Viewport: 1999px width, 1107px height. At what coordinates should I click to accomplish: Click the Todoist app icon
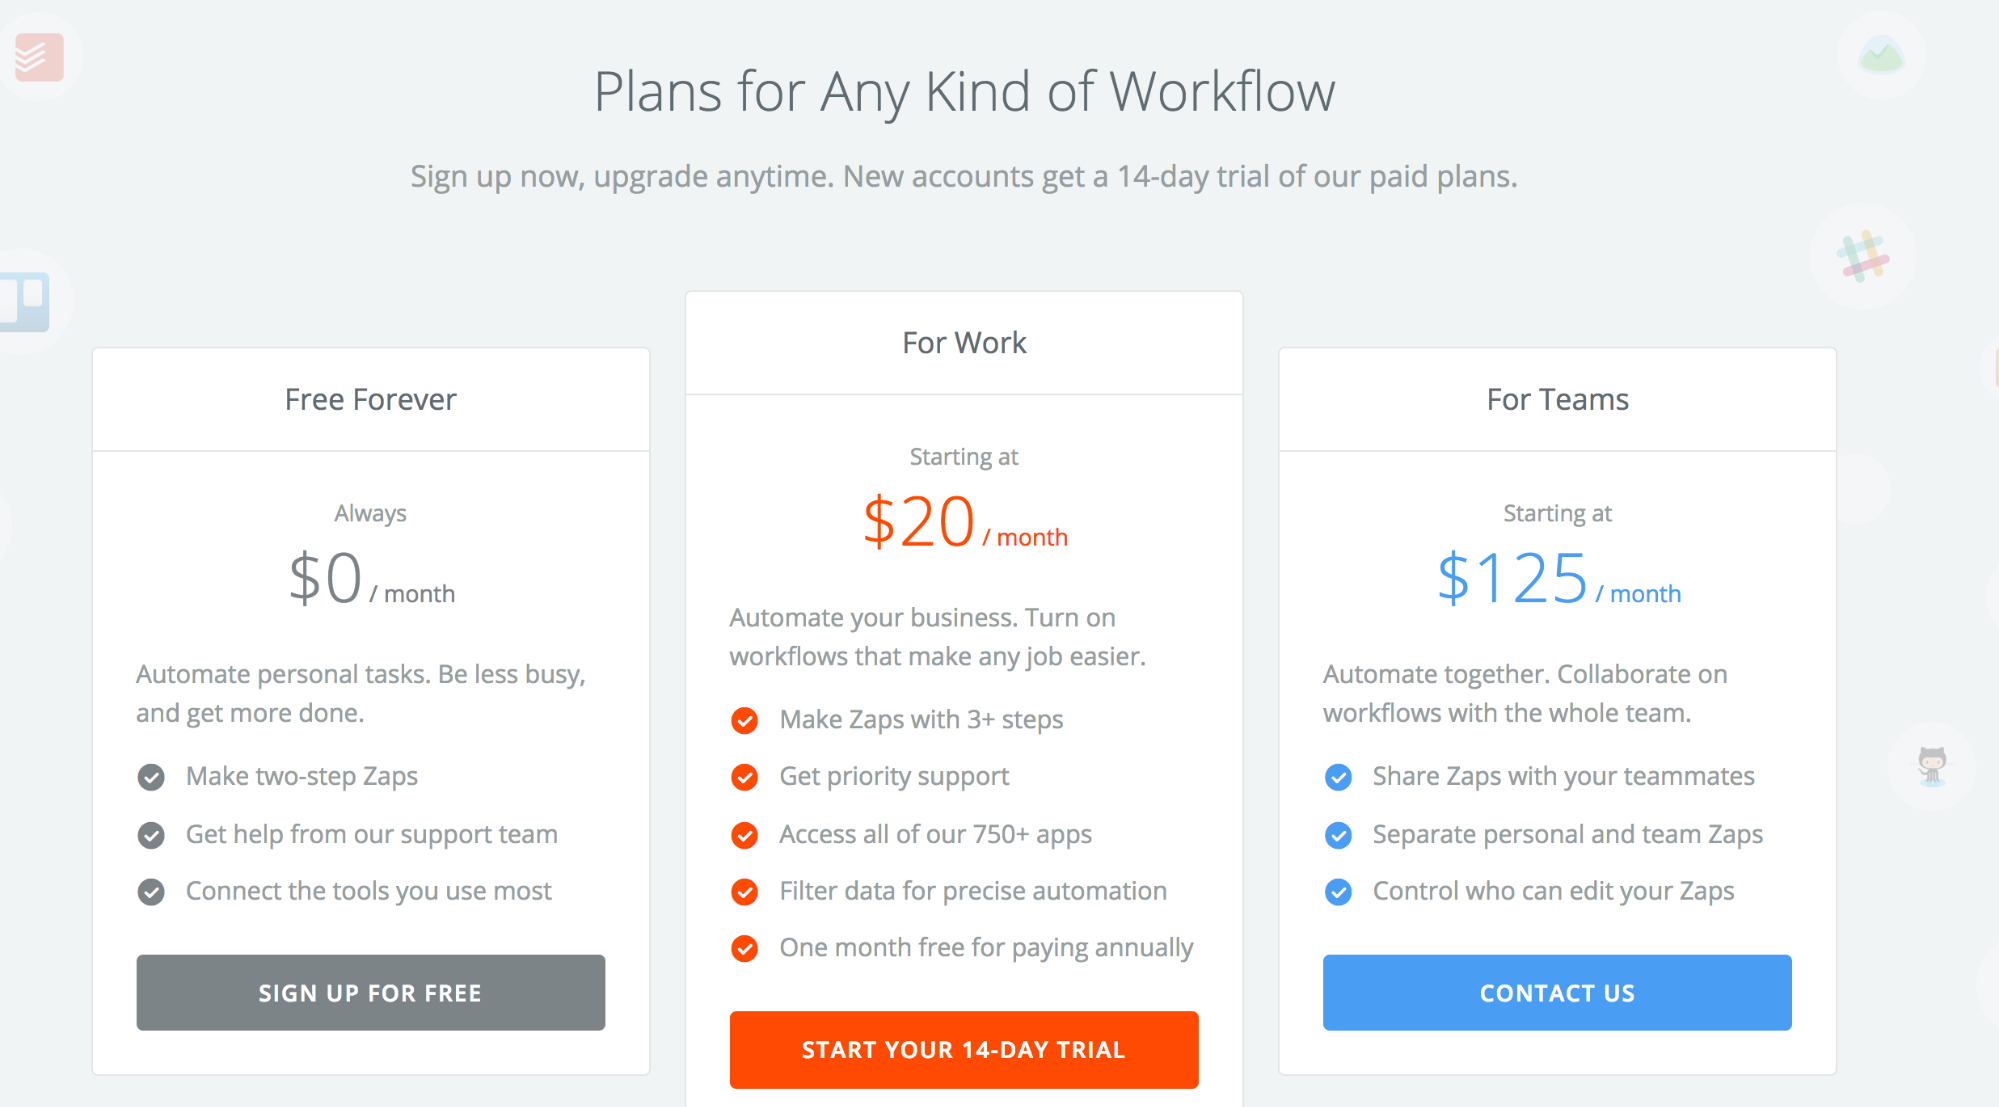point(39,57)
